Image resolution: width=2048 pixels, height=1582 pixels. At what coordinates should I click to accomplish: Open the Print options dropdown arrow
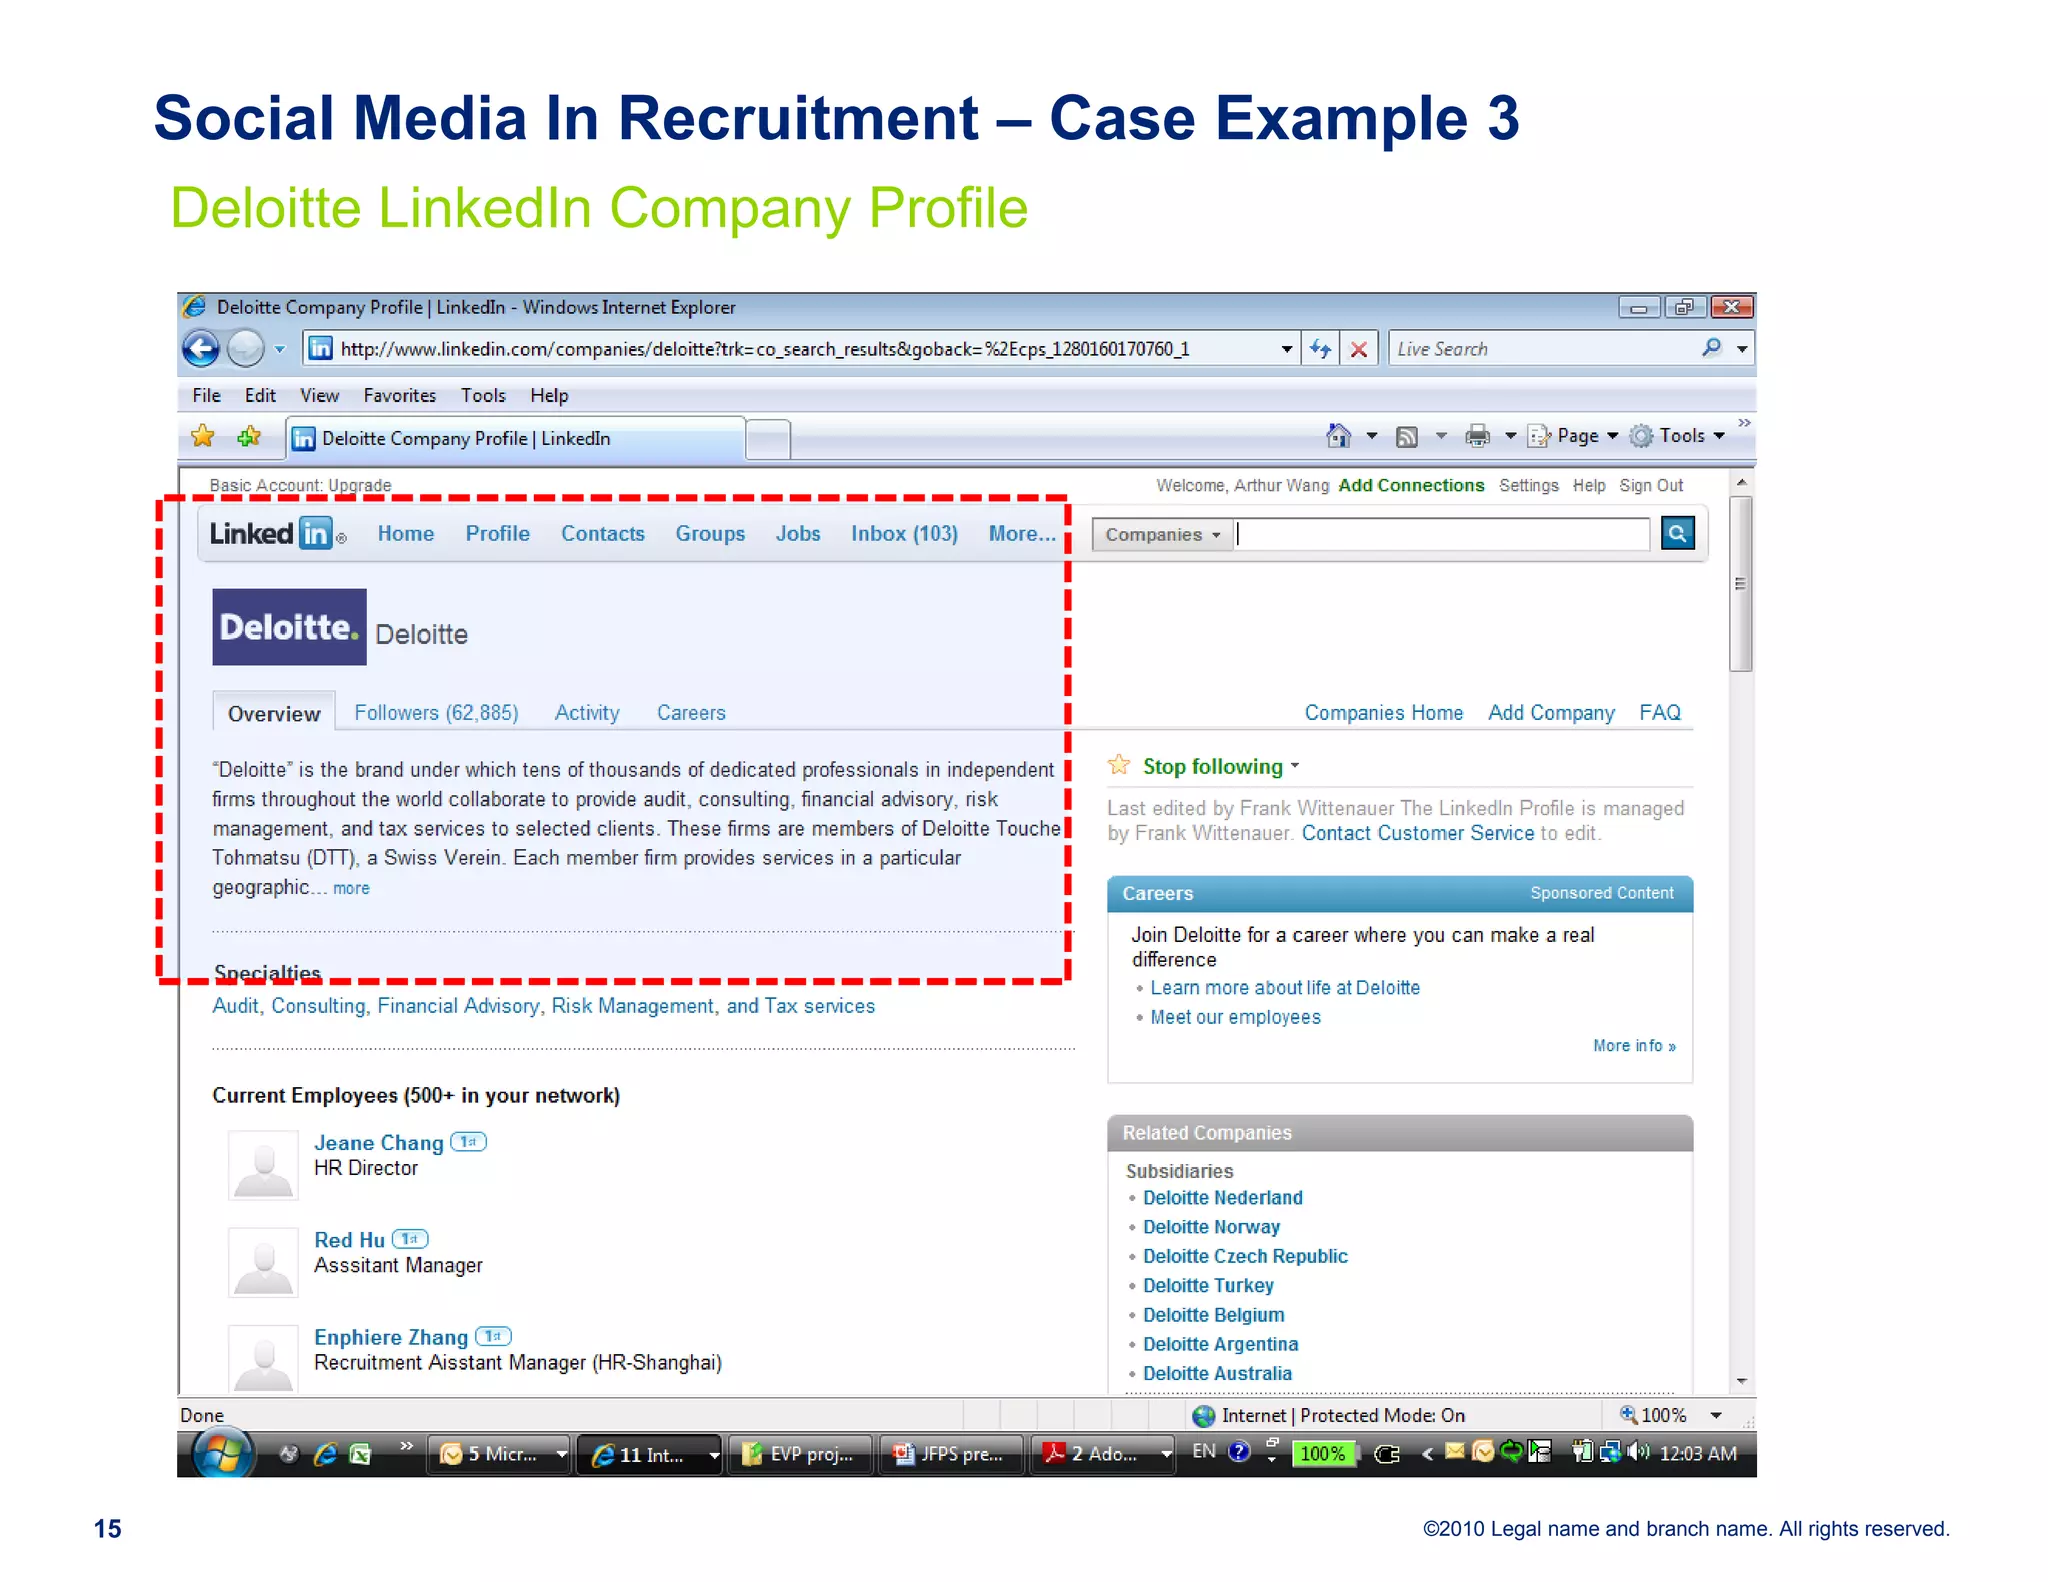pyautogui.click(x=1510, y=436)
